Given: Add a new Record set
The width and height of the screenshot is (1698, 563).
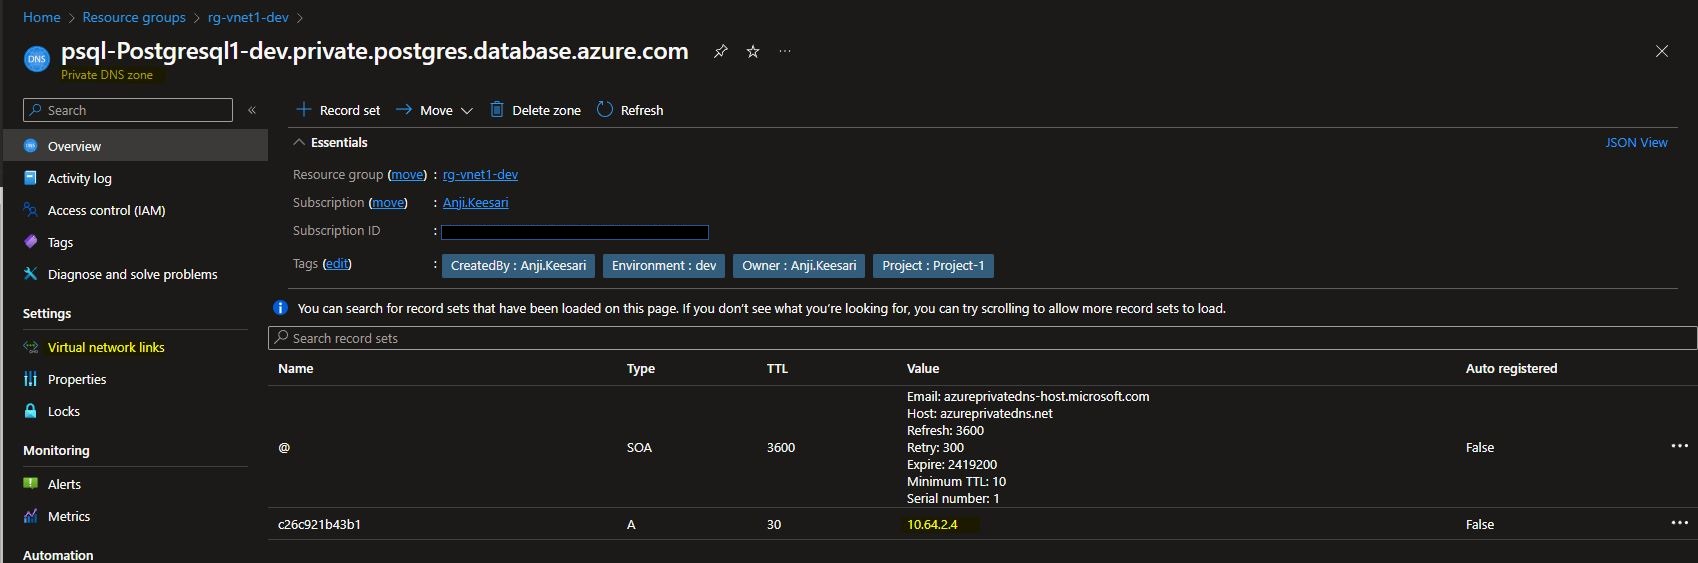Looking at the screenshot, I should coord(338,110).
